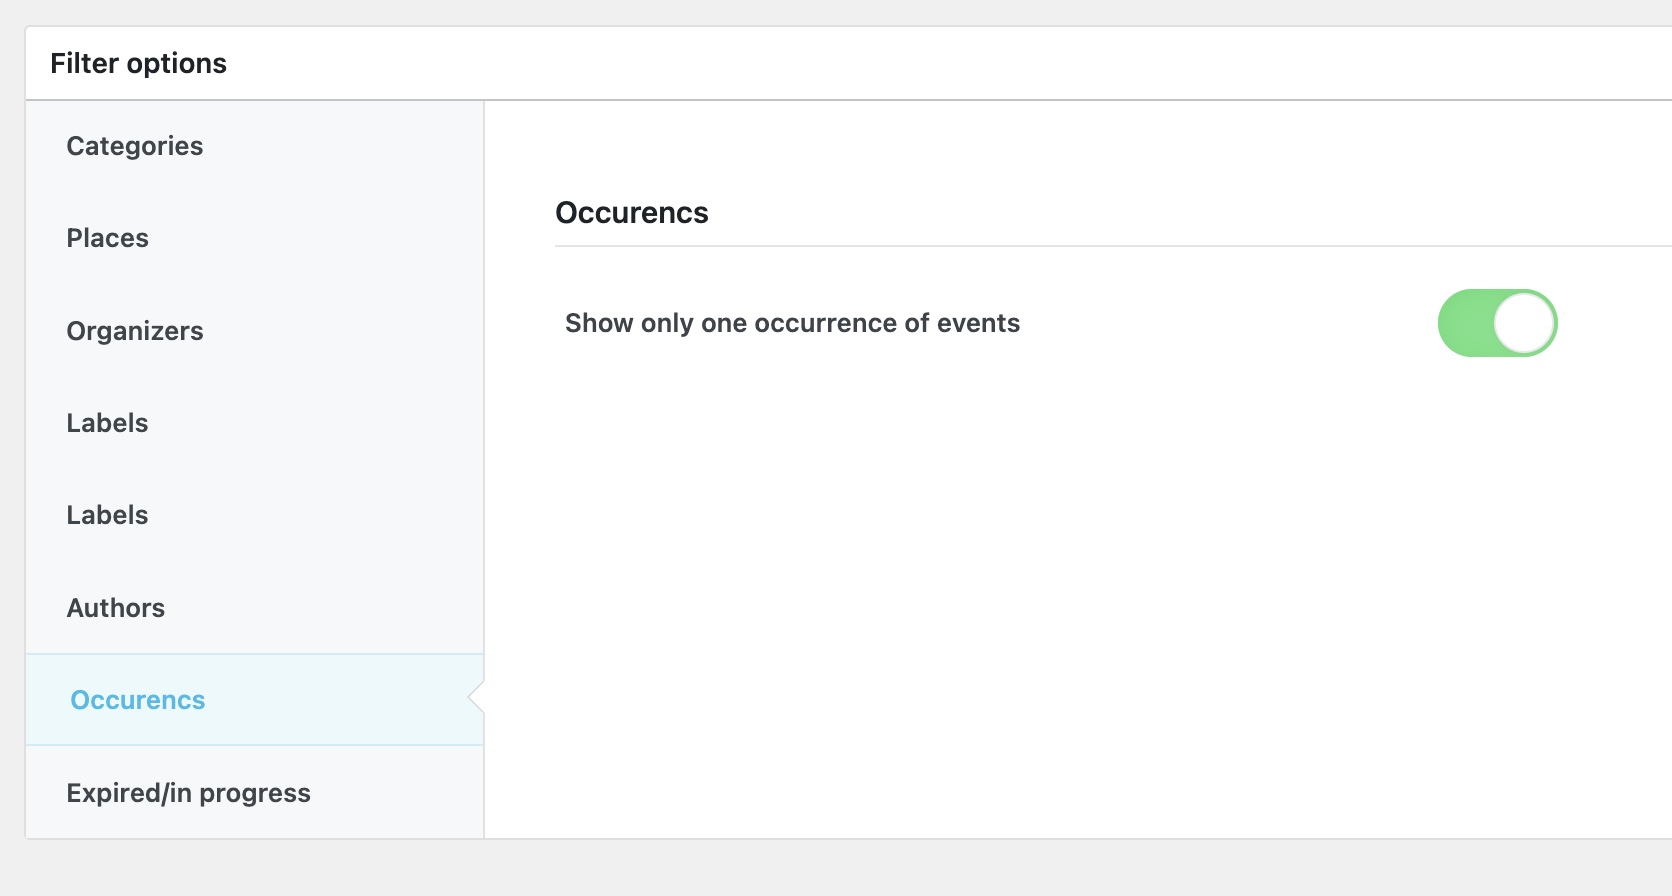Open the Authors filter tab
The width and height of the screenshot is (1672, 896).
255,608
